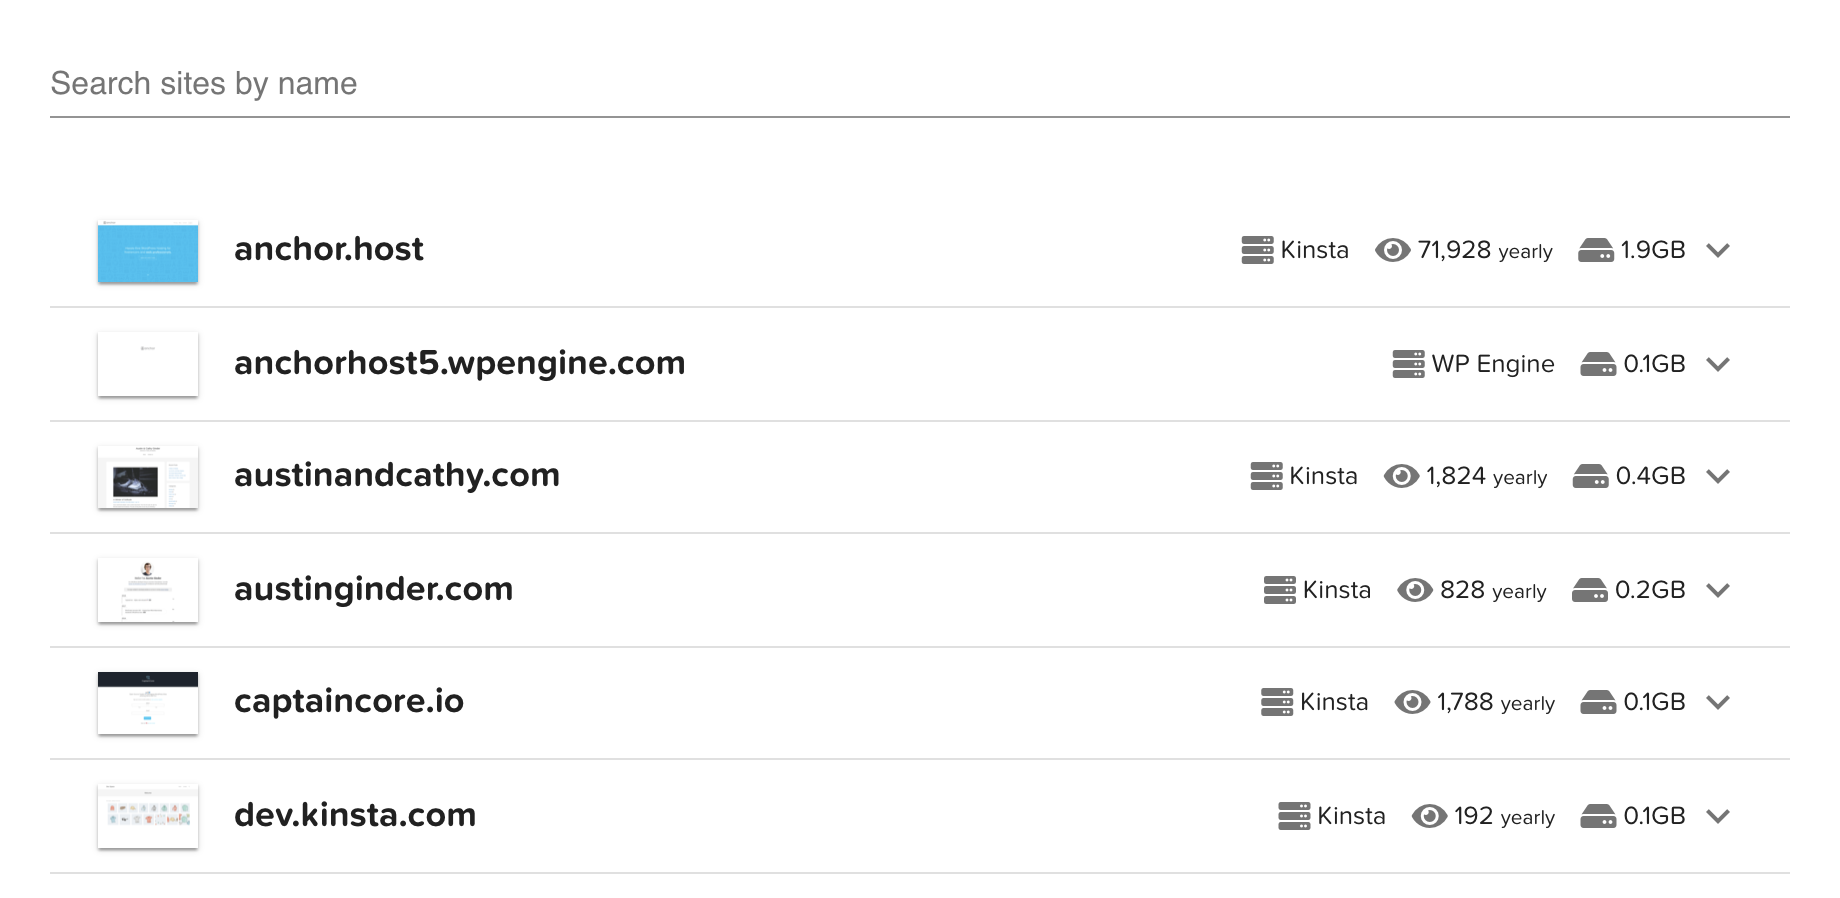Image resolution: width=1840 pixels, height=898 pixels.
Task: Click the server icon in dev.kinsta.com row
Action: pyautogui.click(x=1294, y=816)
